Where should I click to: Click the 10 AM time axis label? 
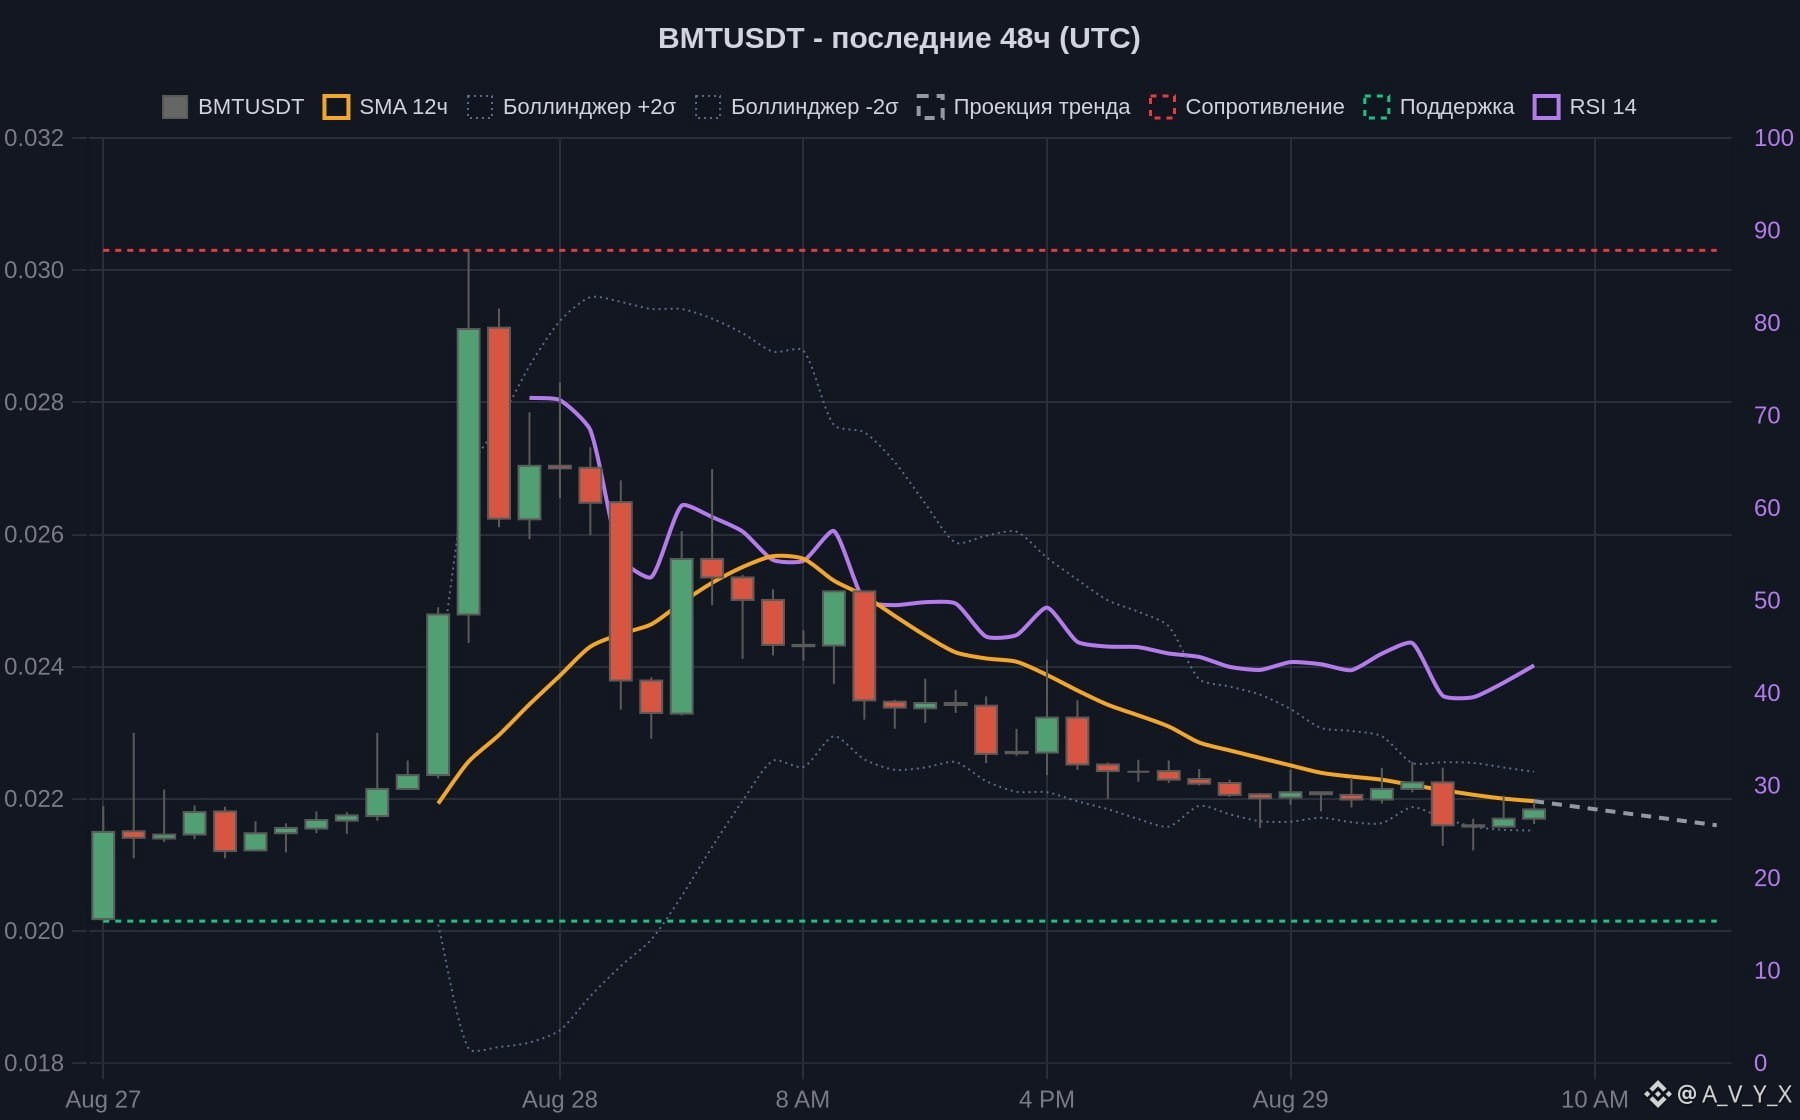pyautogui.click(x=1595, y=1100)
